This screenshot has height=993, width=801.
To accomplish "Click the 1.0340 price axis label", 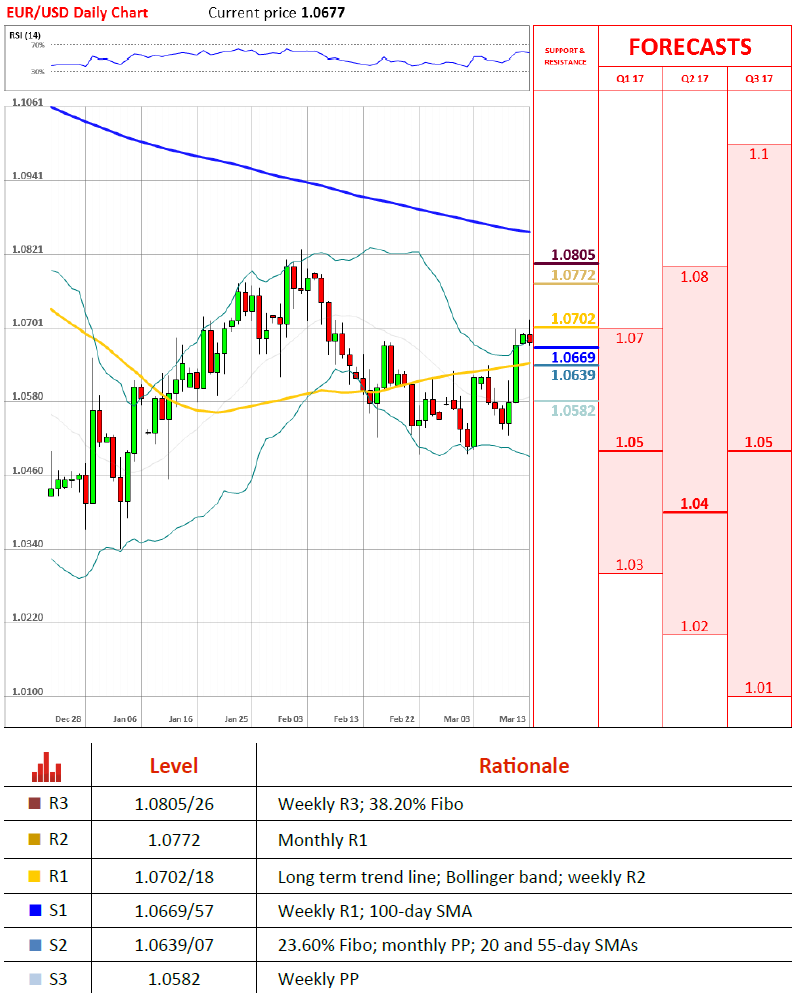I will (x=28, y=544).
